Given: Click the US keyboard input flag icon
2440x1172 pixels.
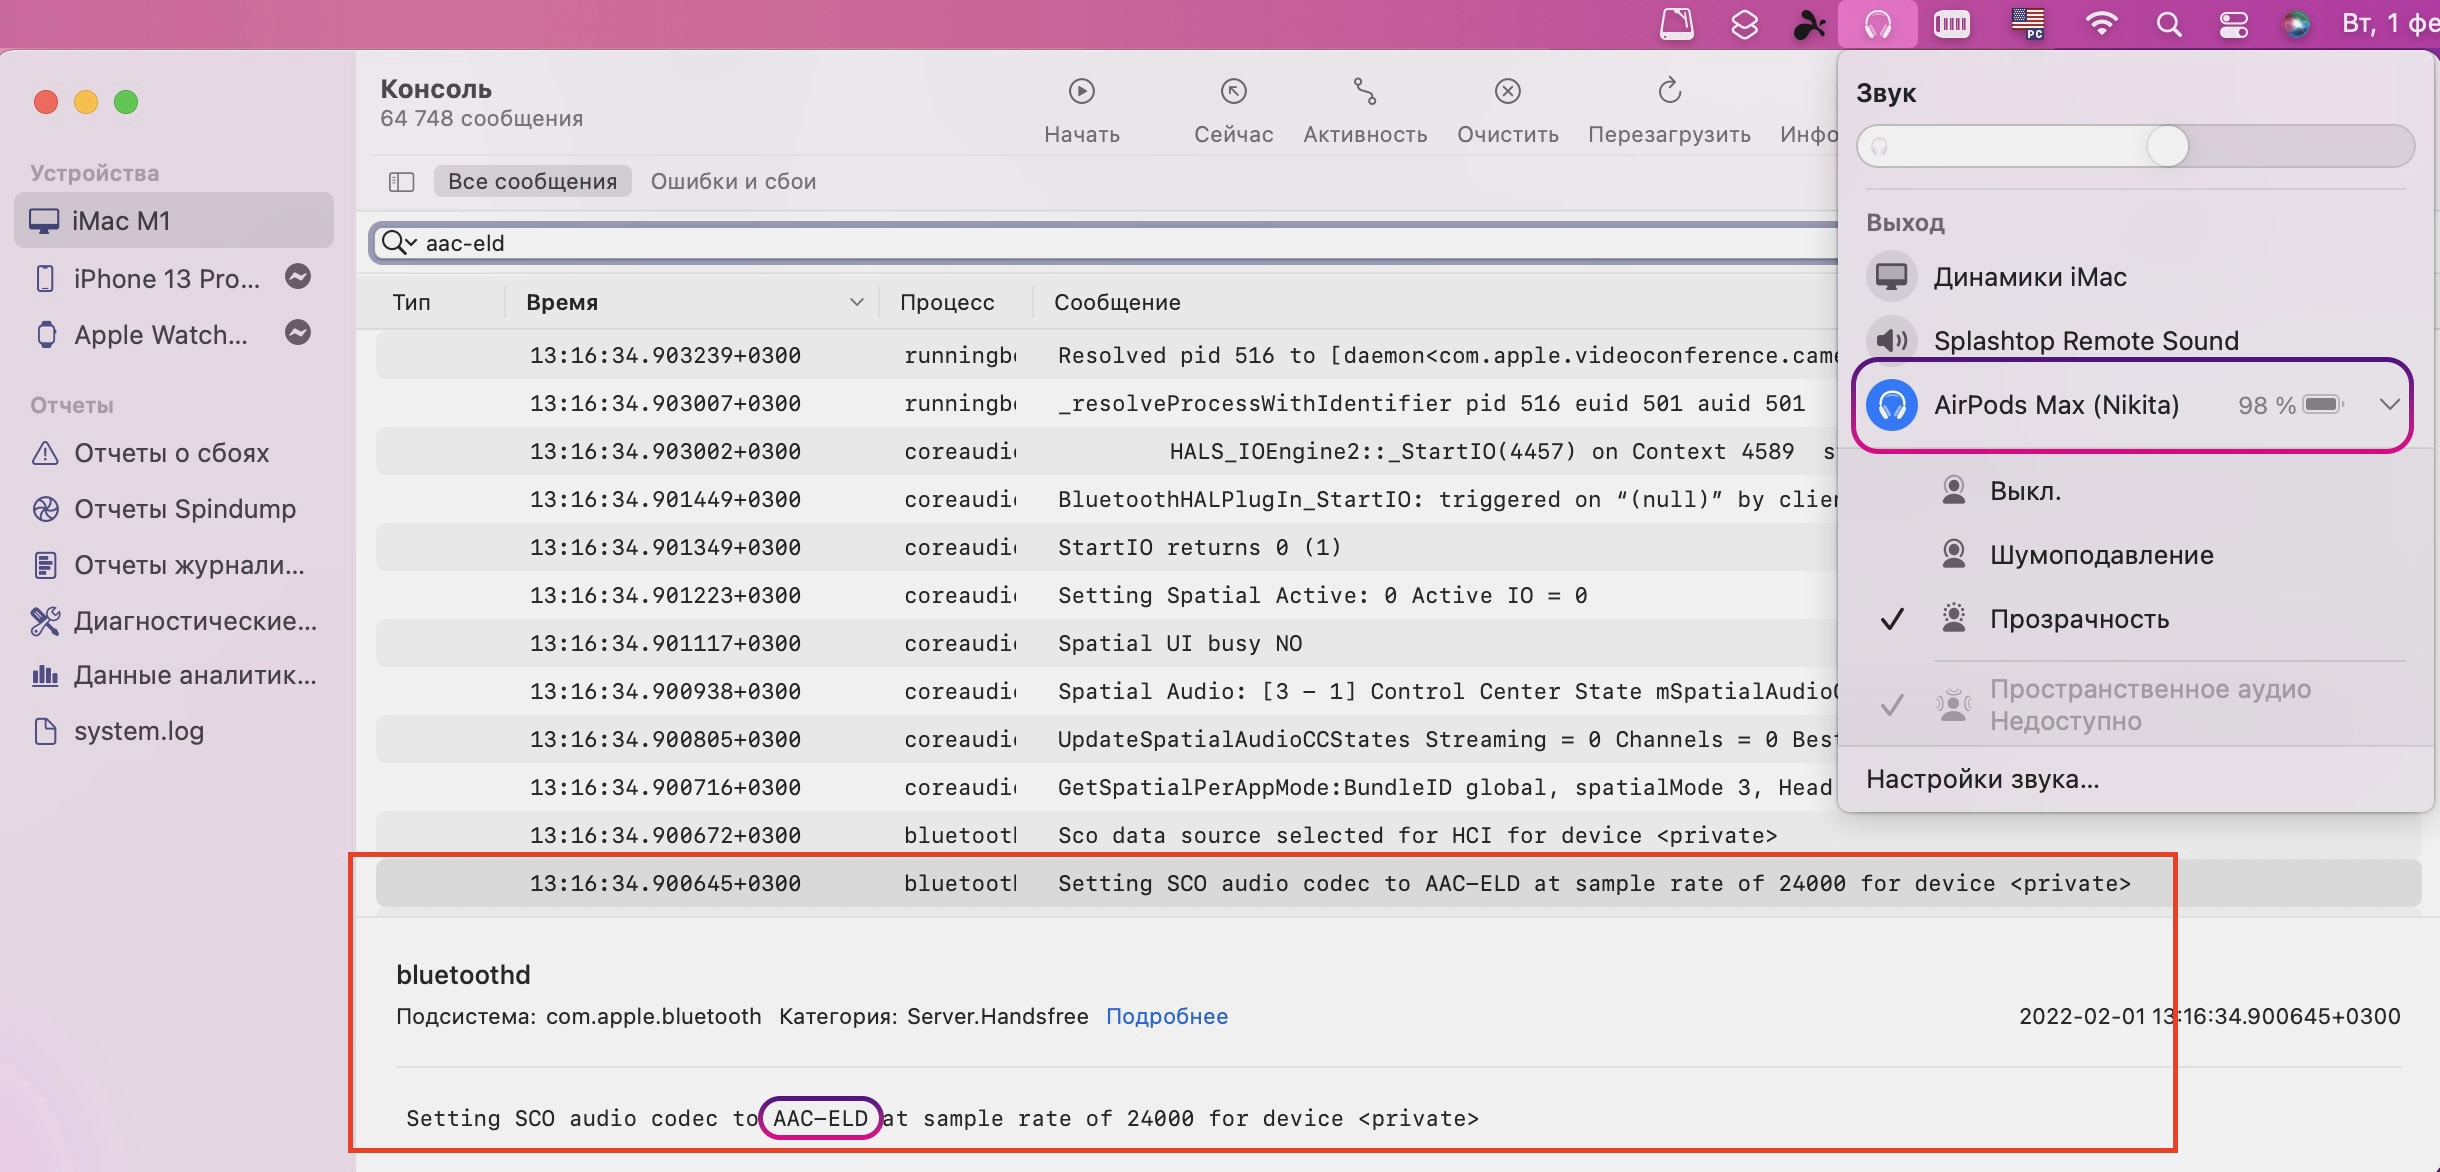Looking at the screenshot, I should [2028, 23].
